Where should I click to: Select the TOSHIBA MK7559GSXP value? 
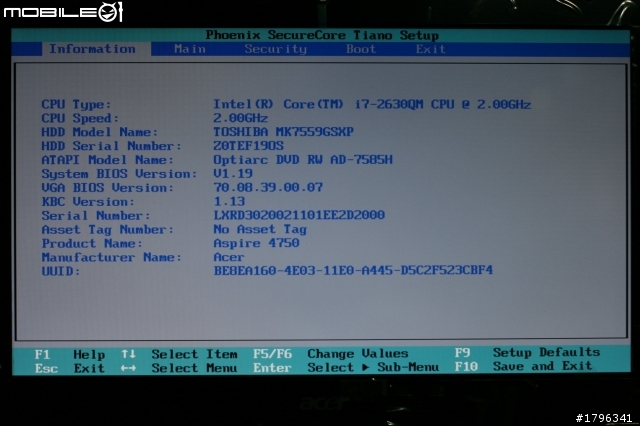283,132
